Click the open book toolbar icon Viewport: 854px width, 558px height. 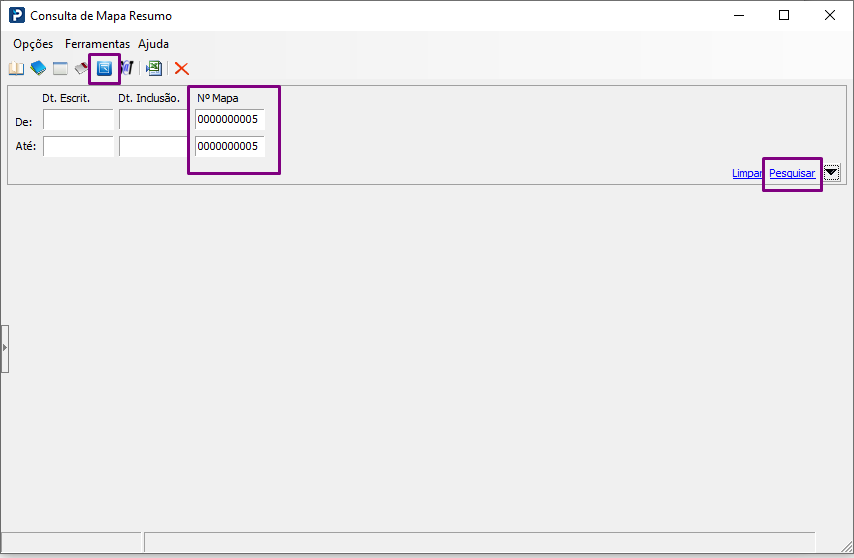tap(16, 69)
